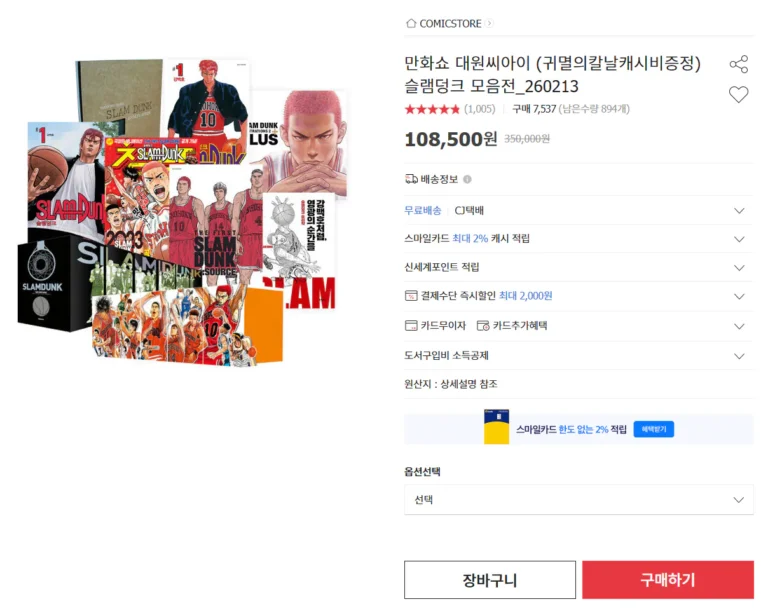Click the blue 혜택받기 button

click(654, 429)
